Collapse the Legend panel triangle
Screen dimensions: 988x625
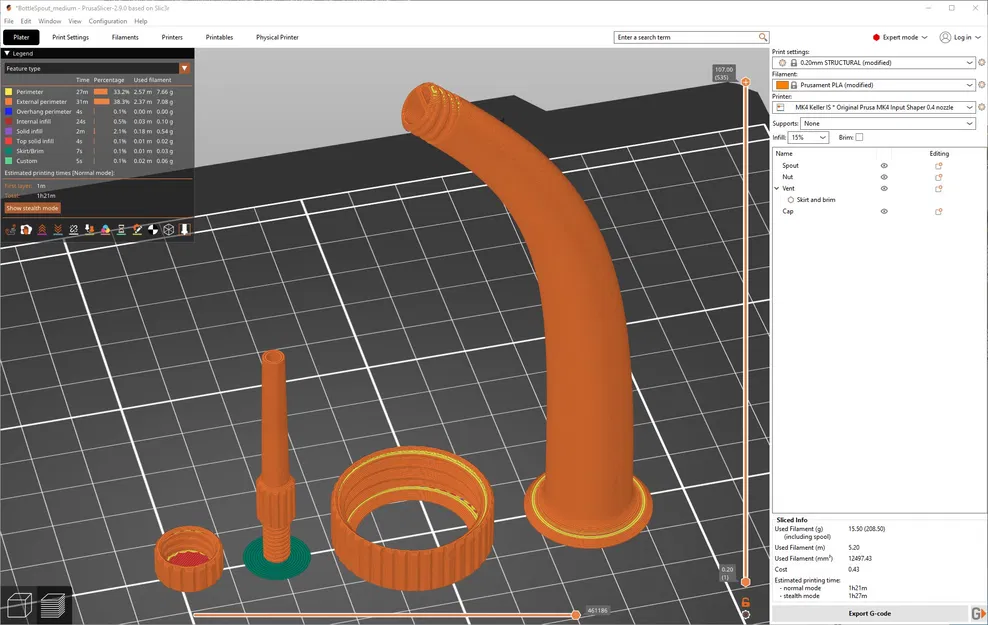point(7,54)
